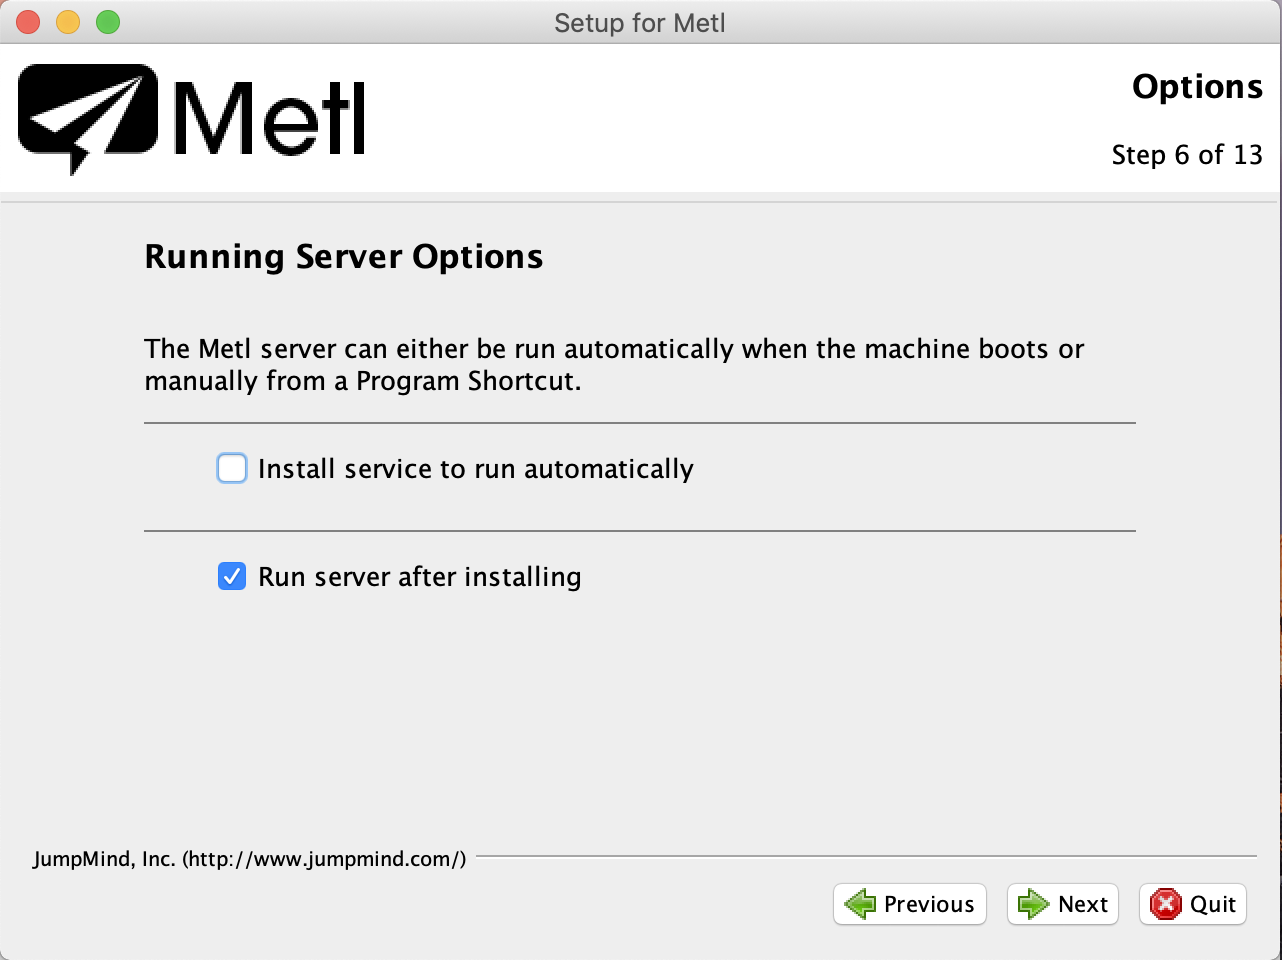This screenshot has height=960, width=1282.
Task: Click the Metl server description paragraph
Action: tap(614, 365)
